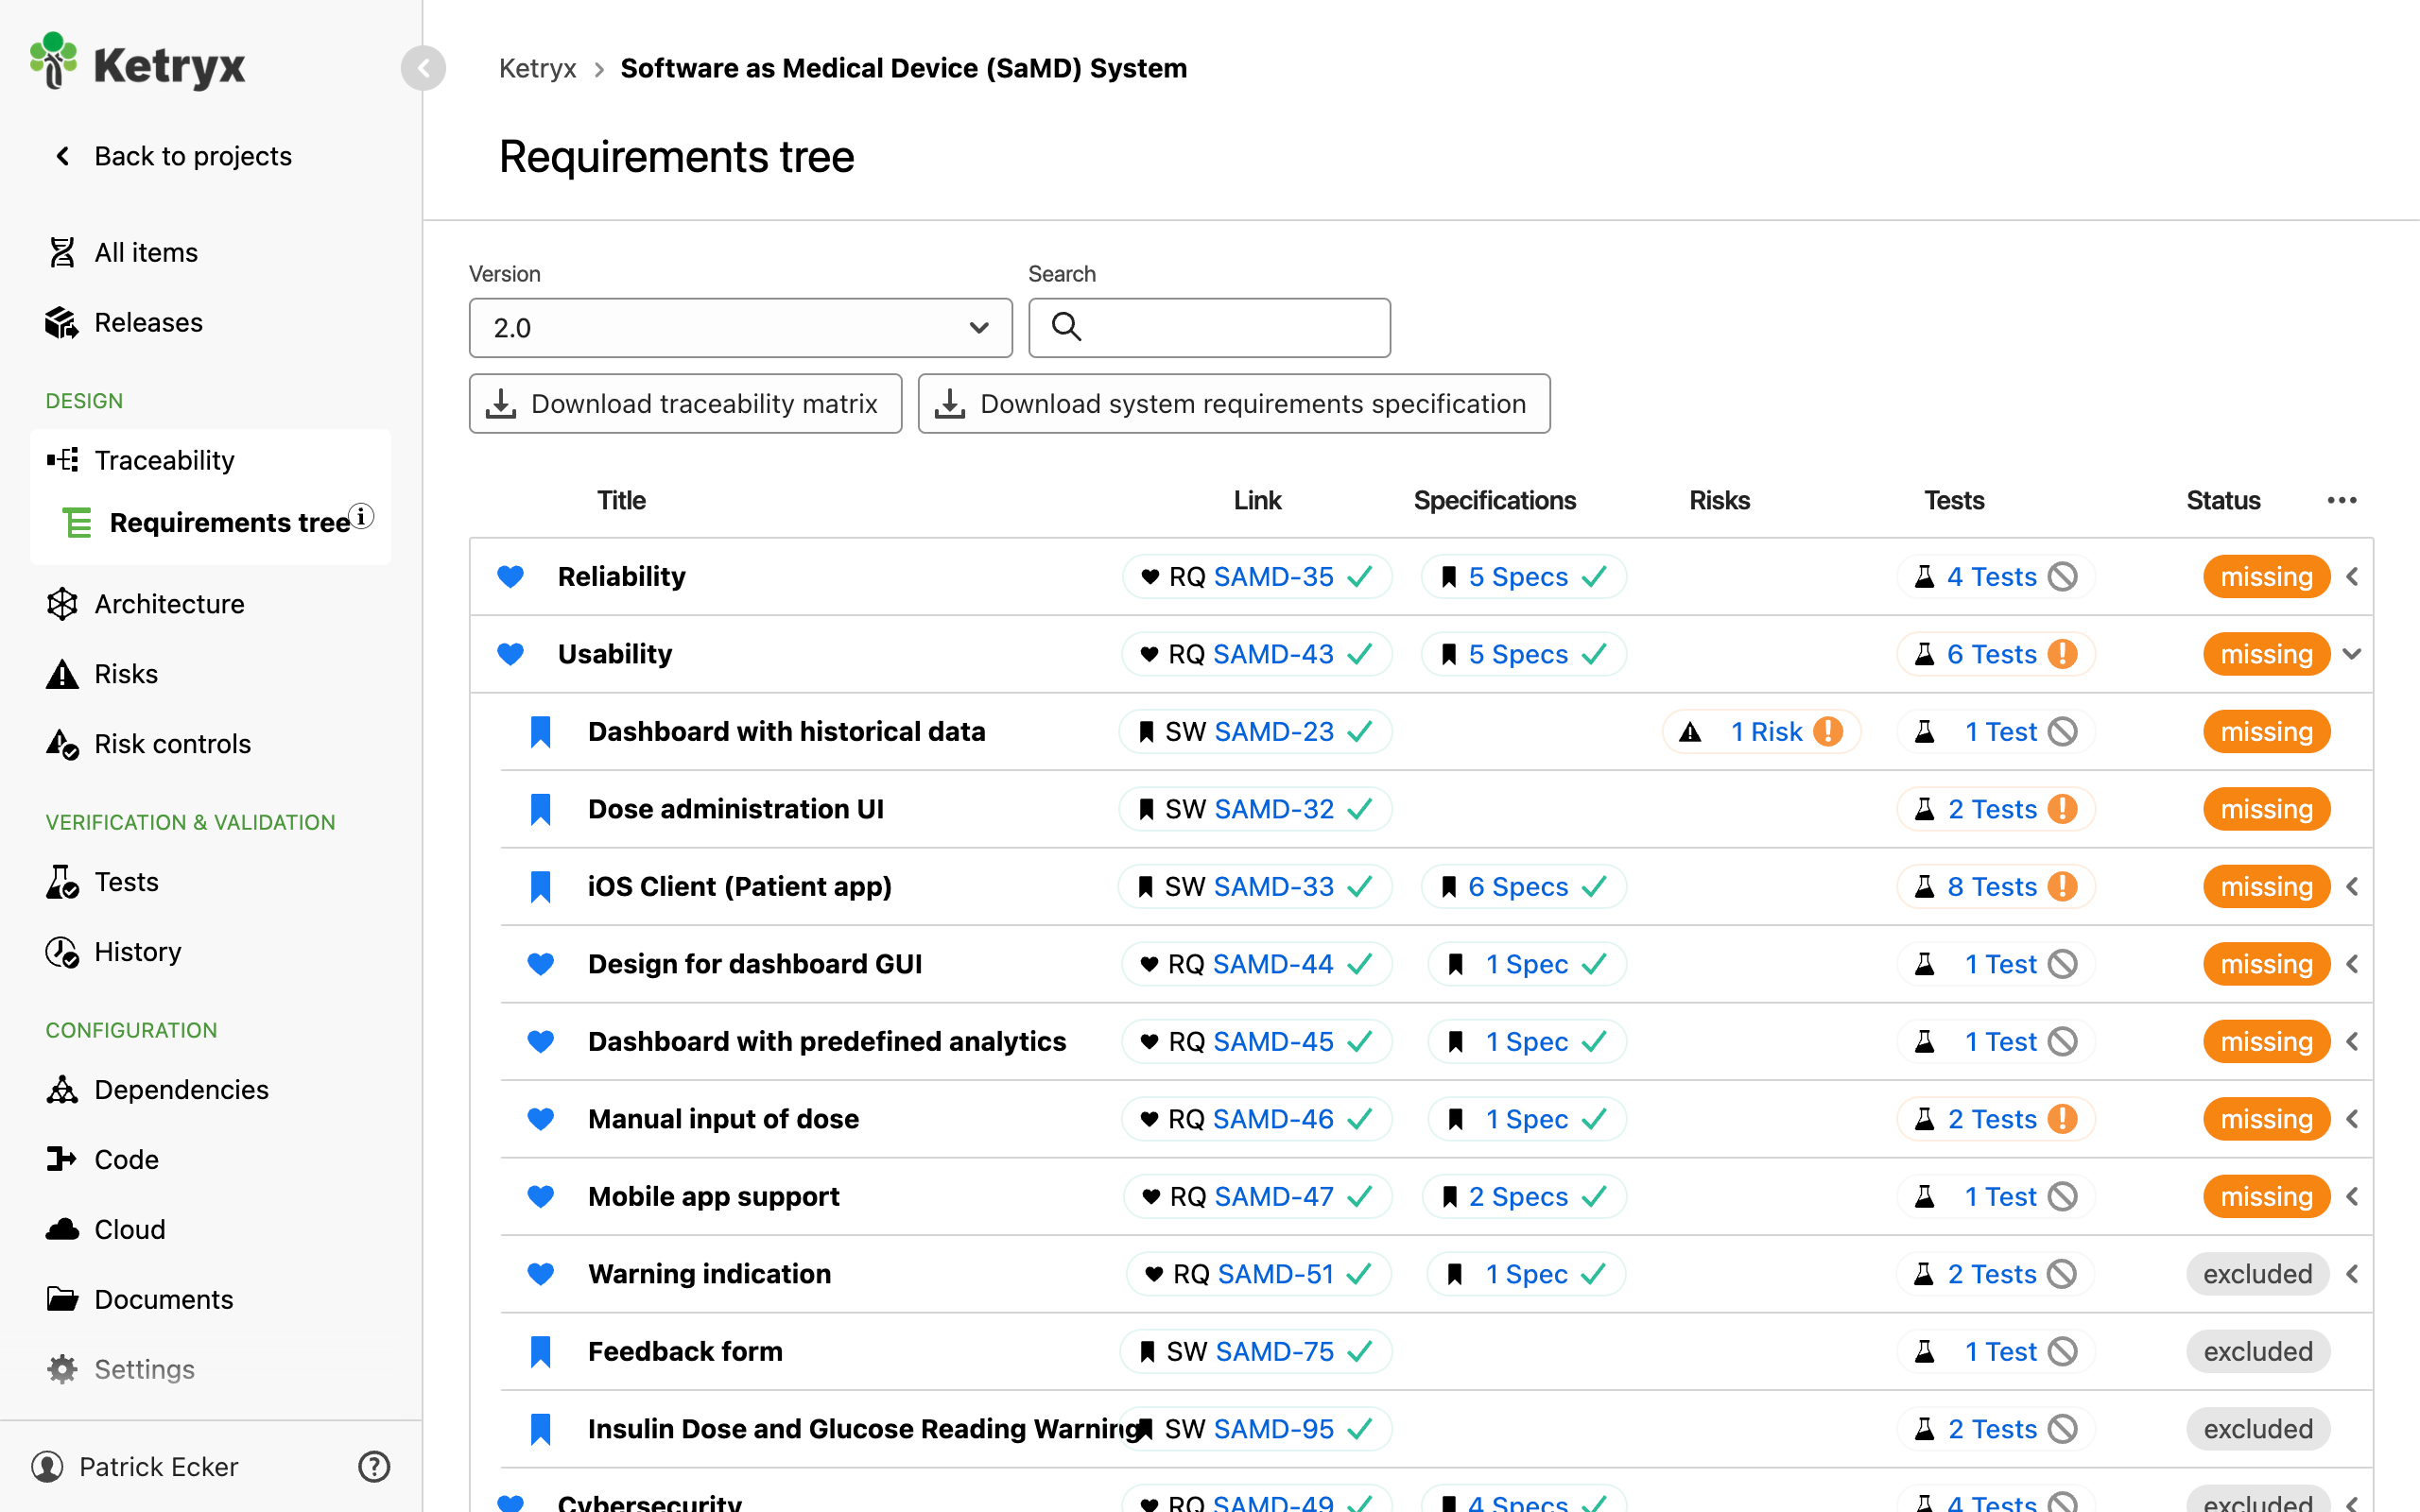
Task: Expand the Reliability row chevron
Action: tap(2351, 577)
